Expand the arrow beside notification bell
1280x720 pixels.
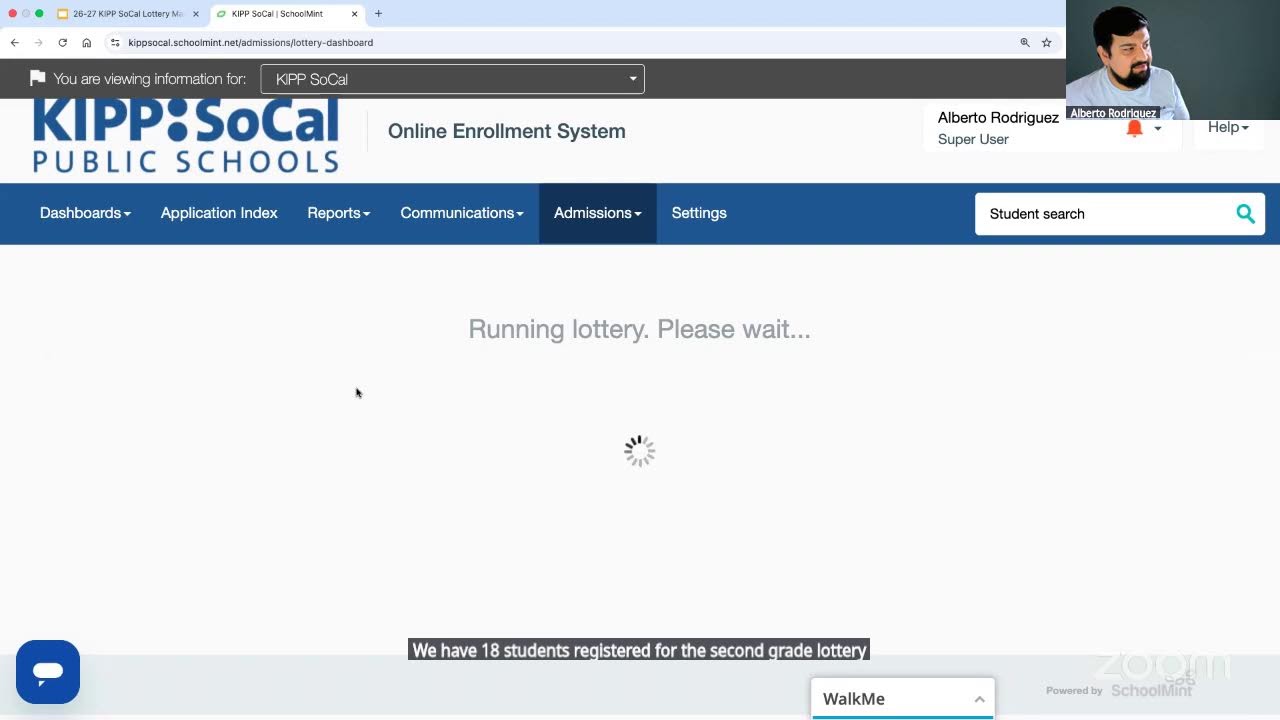tap(1157, 128)
